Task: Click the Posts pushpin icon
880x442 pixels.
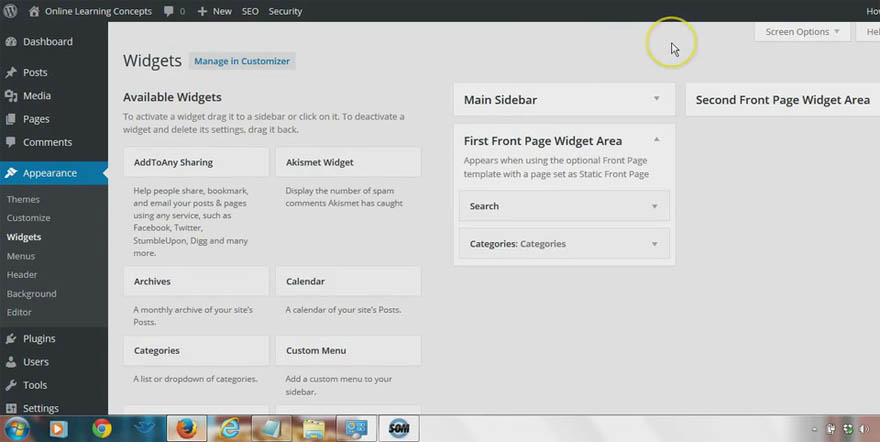Action: tap(11, 72)
